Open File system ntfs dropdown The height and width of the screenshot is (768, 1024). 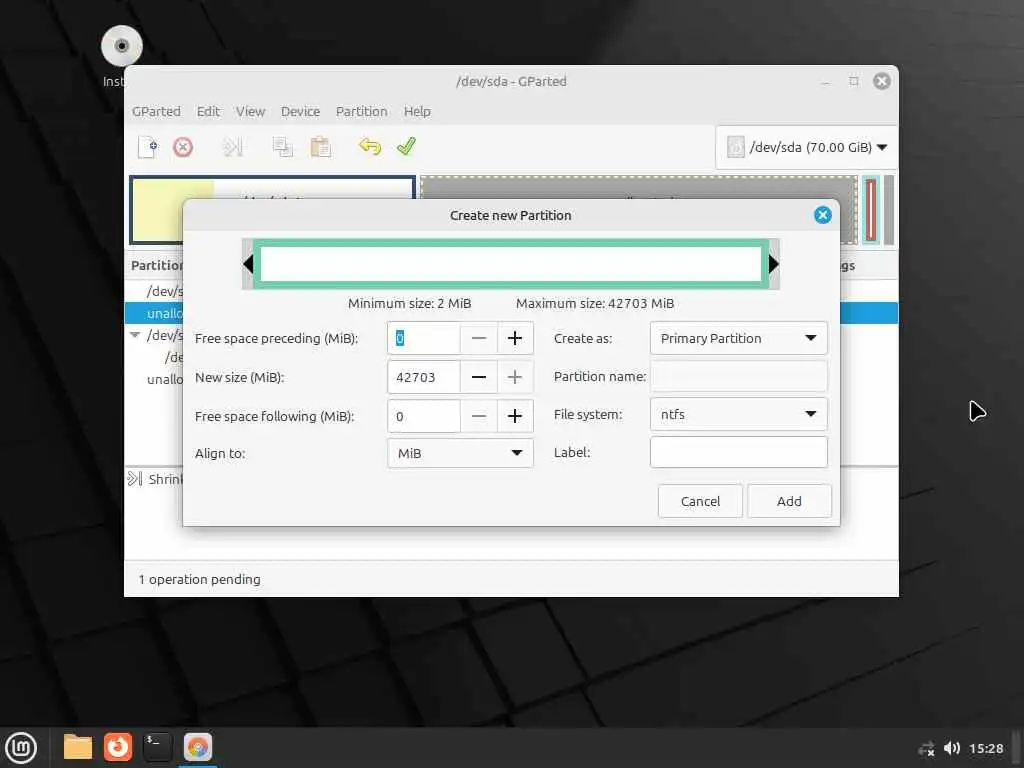click(x=739, y=414)
